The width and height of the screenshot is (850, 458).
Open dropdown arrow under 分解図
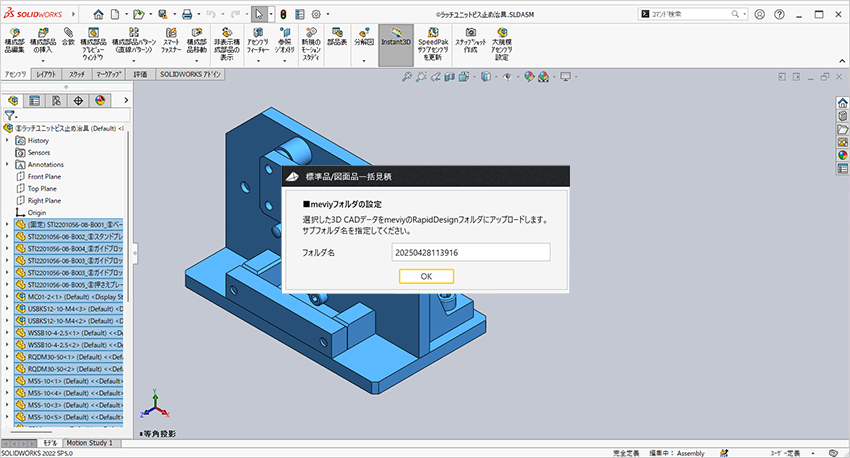tap(364, 61)
